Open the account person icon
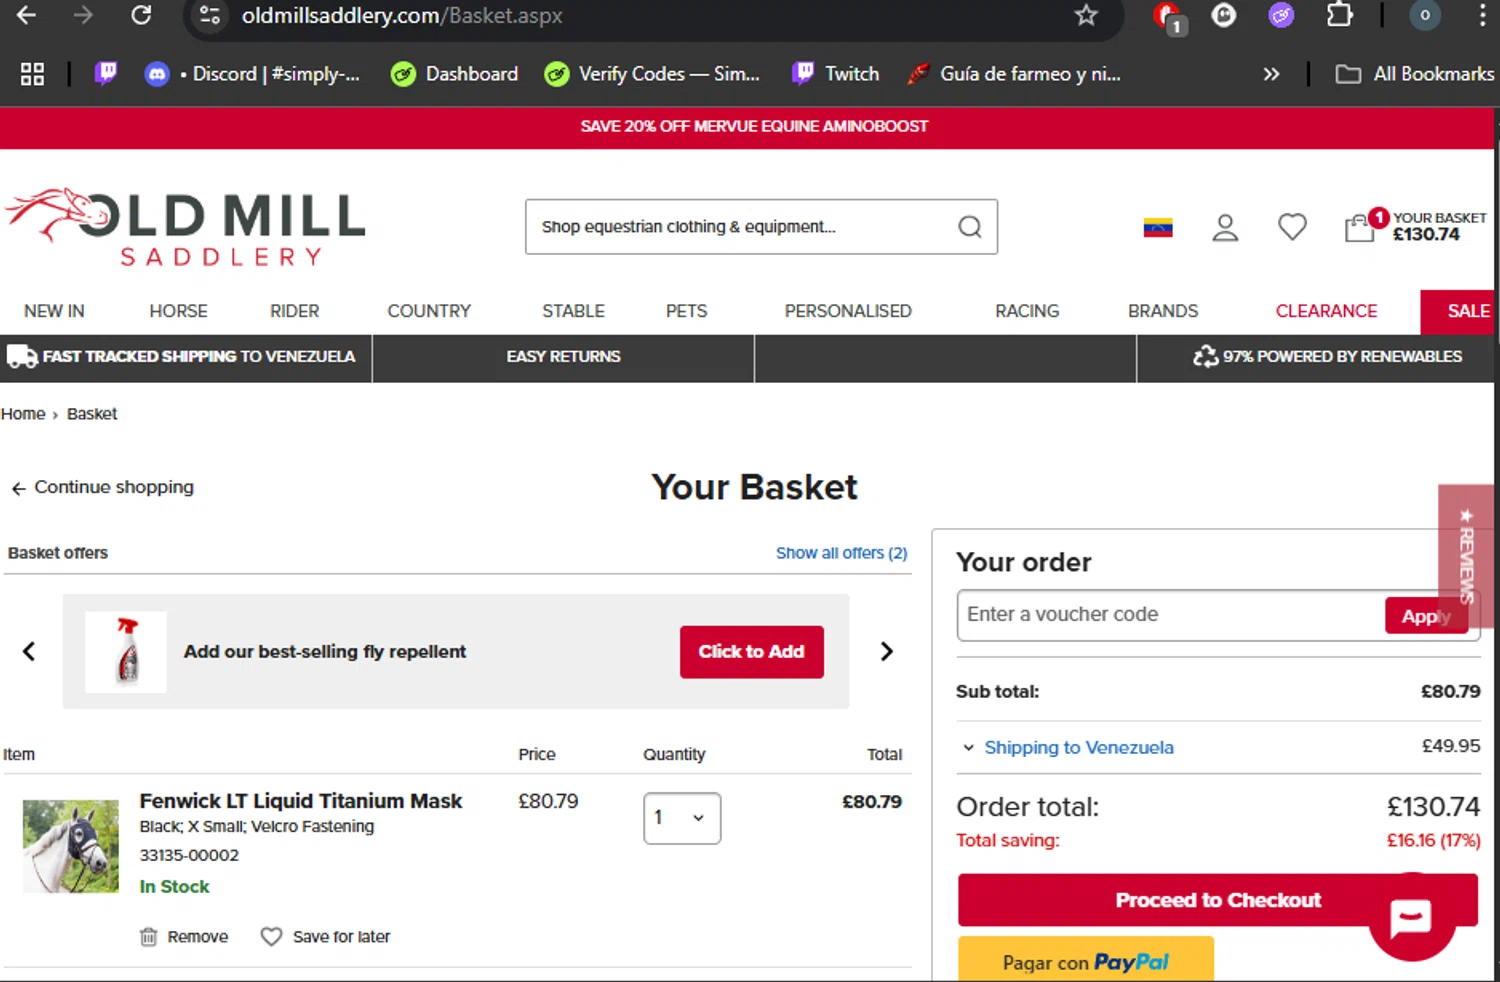The width and height of the screenshot is (1500, 982). coord(1225,228)
